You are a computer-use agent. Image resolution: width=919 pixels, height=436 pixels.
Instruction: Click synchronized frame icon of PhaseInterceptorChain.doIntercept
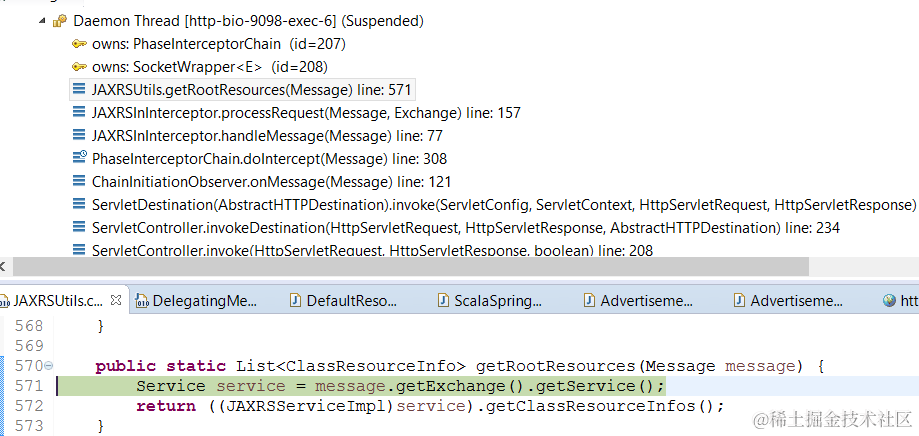coord(79,158)
